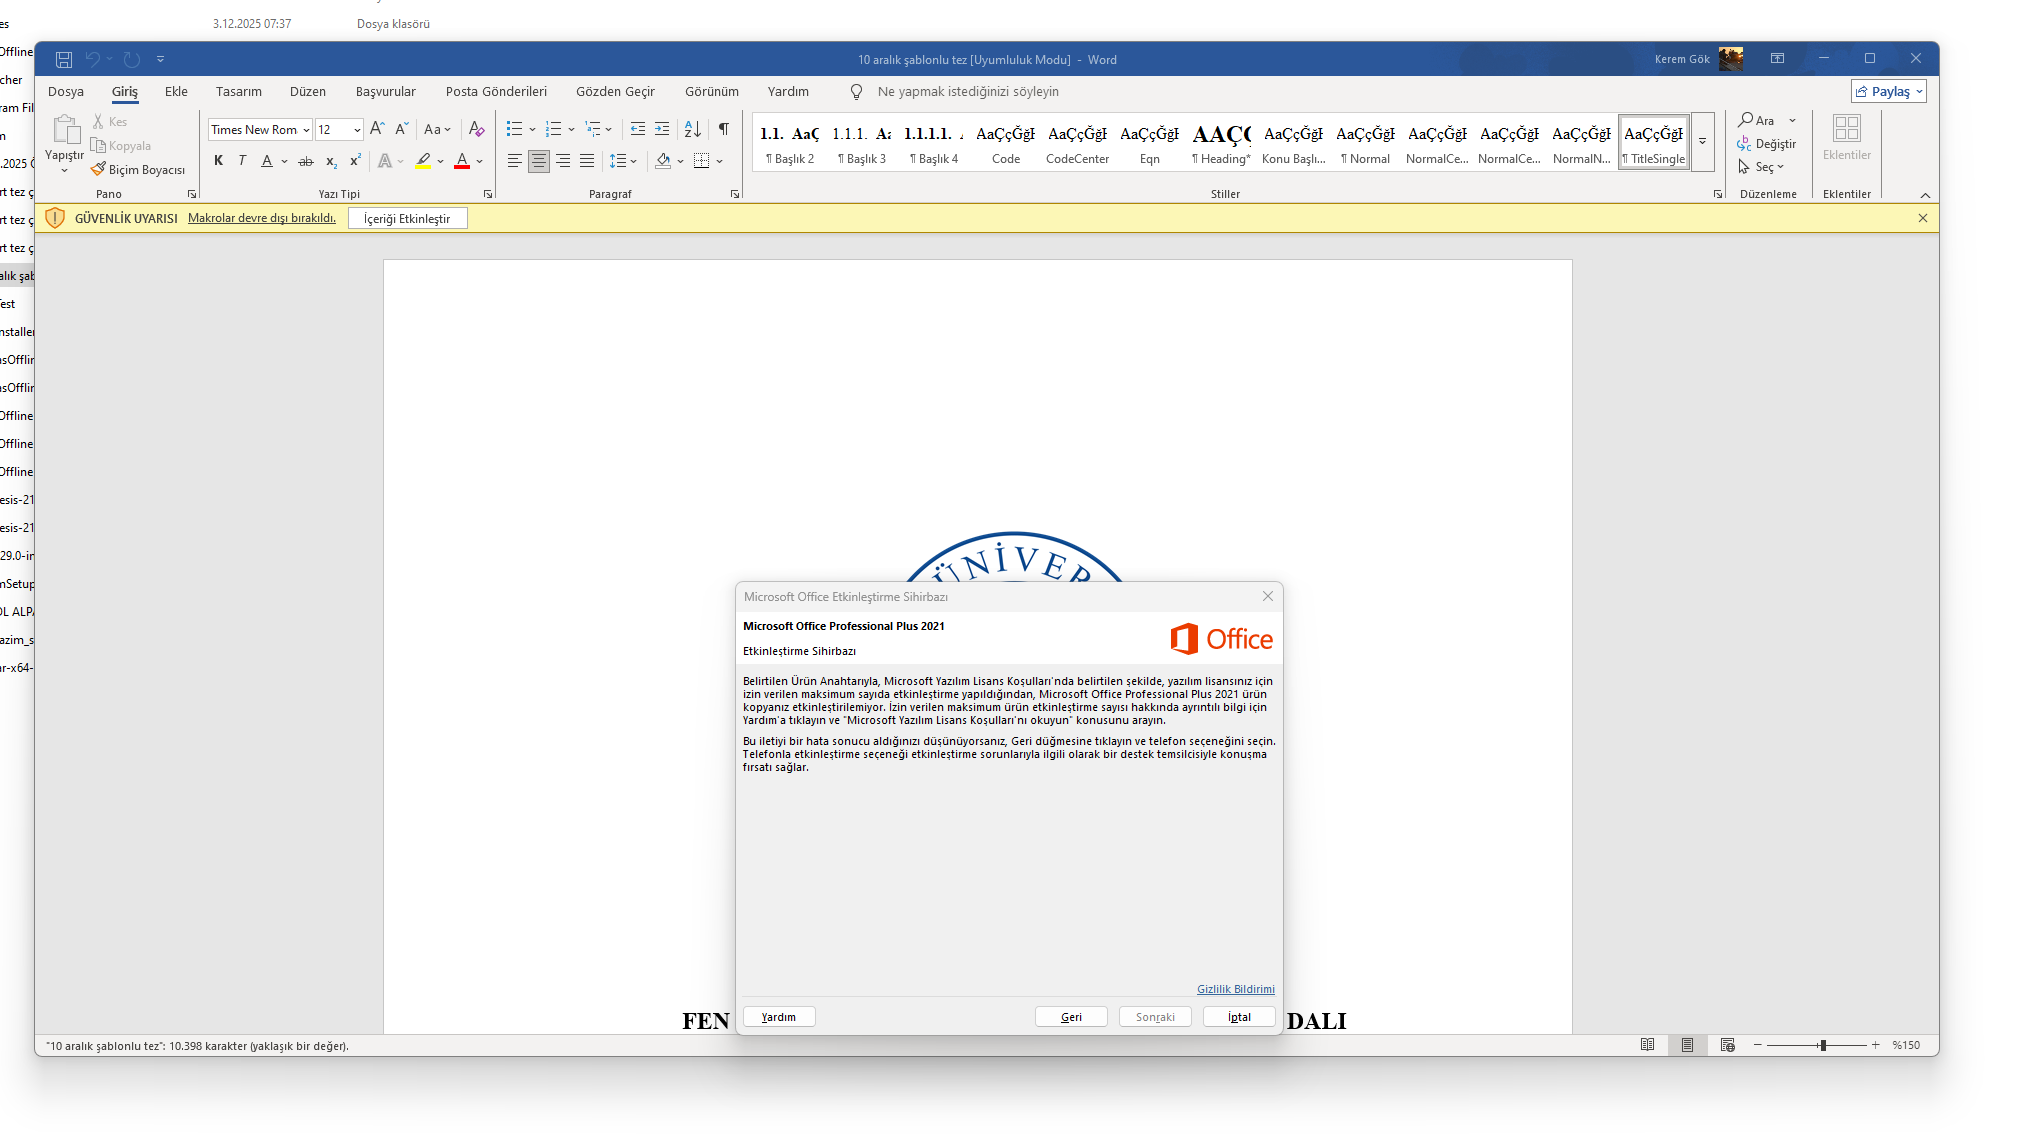Viewport: 2042px width, 1134px height.
Task: Switch to the Görünüm tab
Action: [712, 92]
